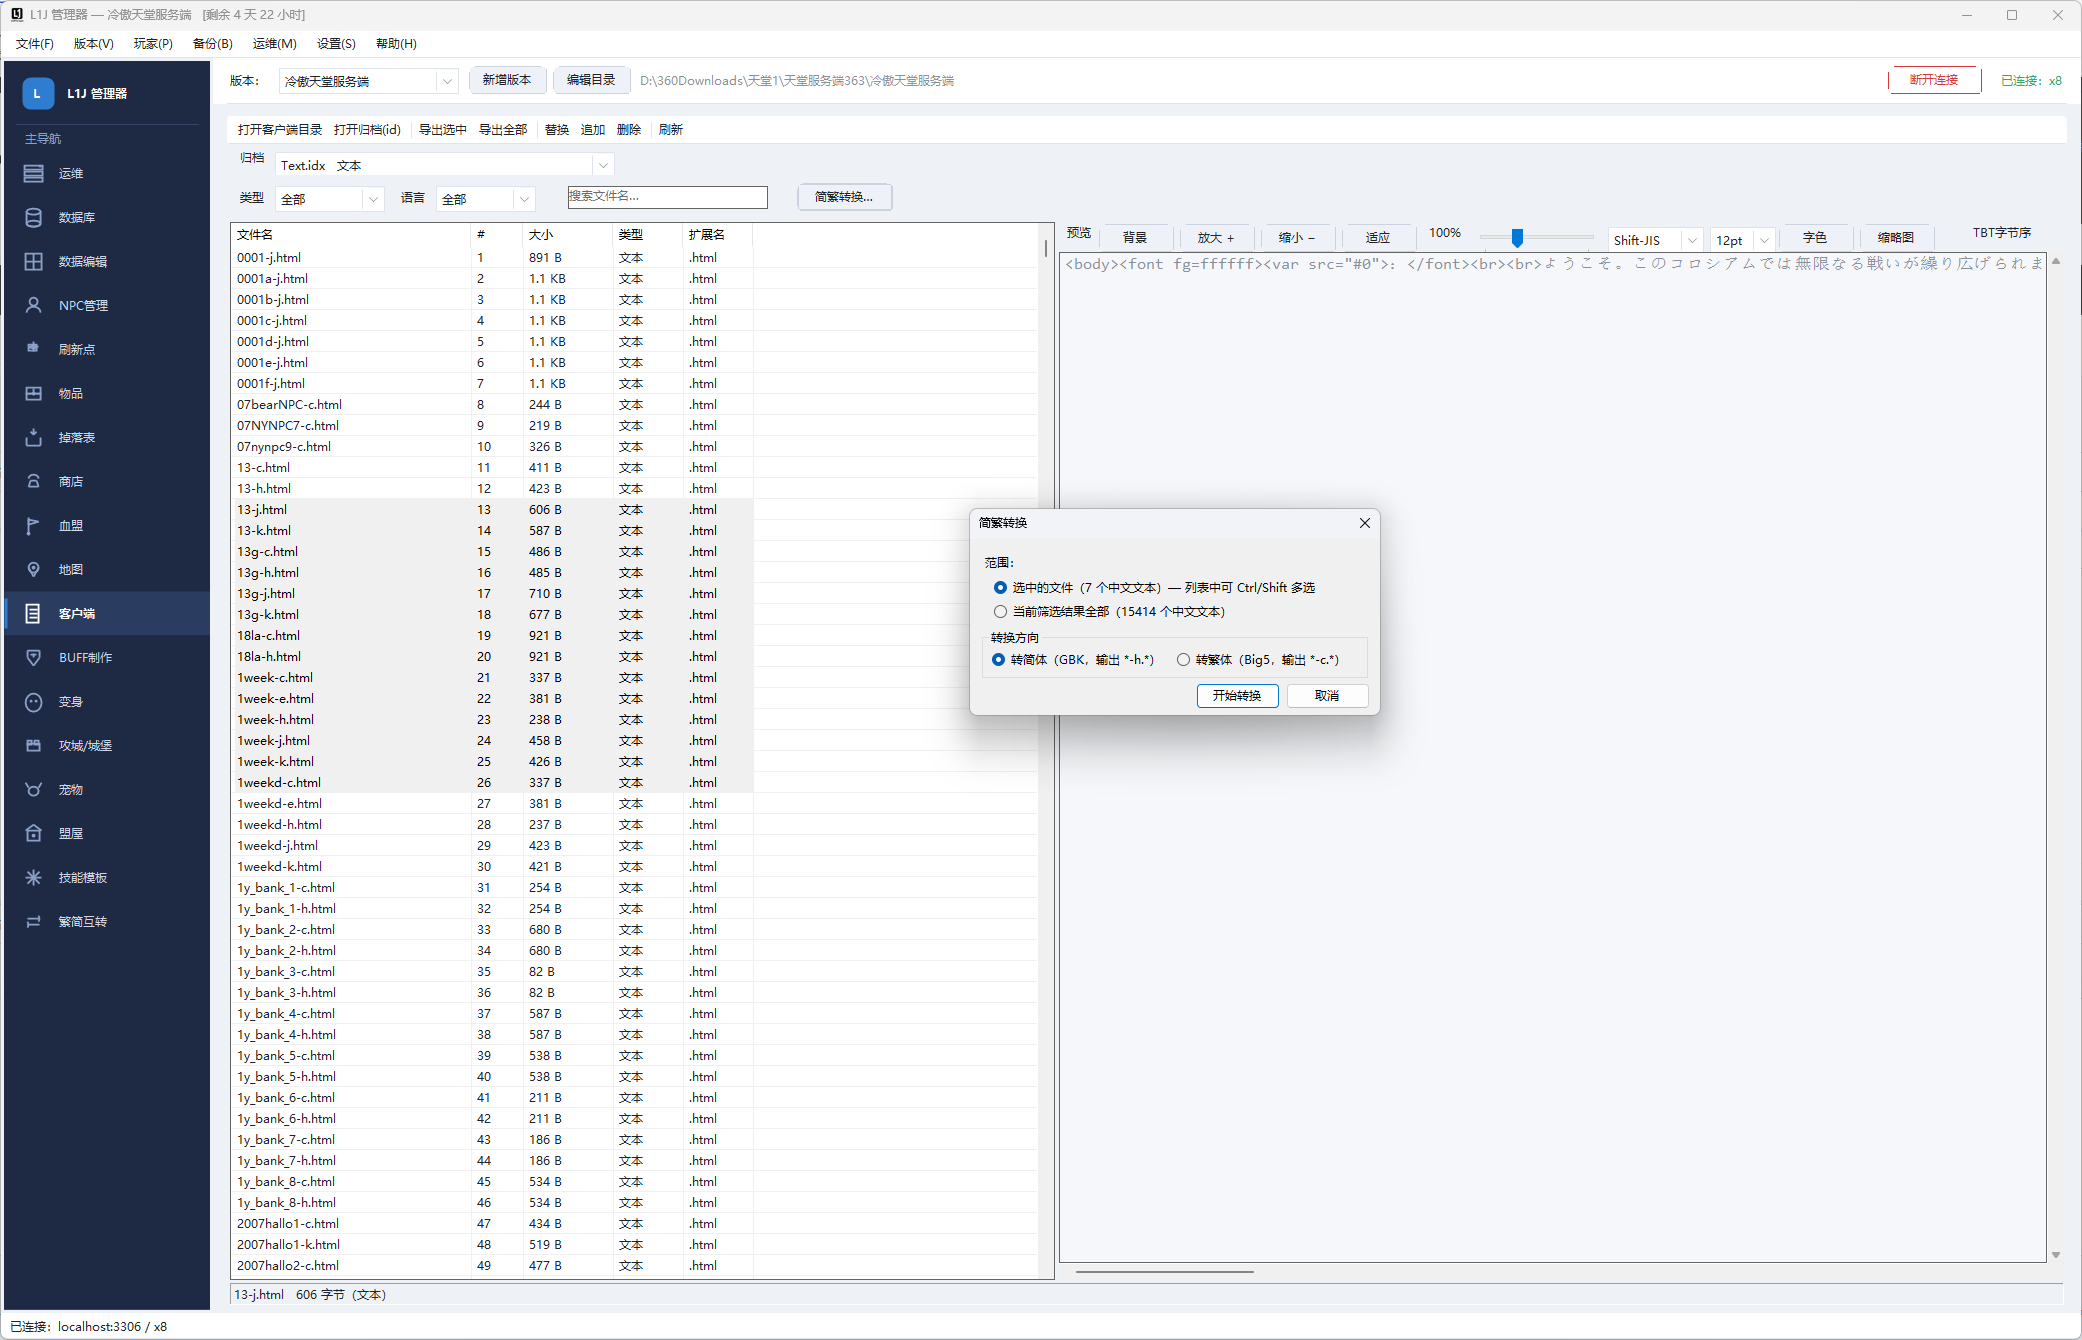The height and width of the screenshot is (1340, 2082).
Task: Open the 物品 items icon
Action: coord(34,393)
